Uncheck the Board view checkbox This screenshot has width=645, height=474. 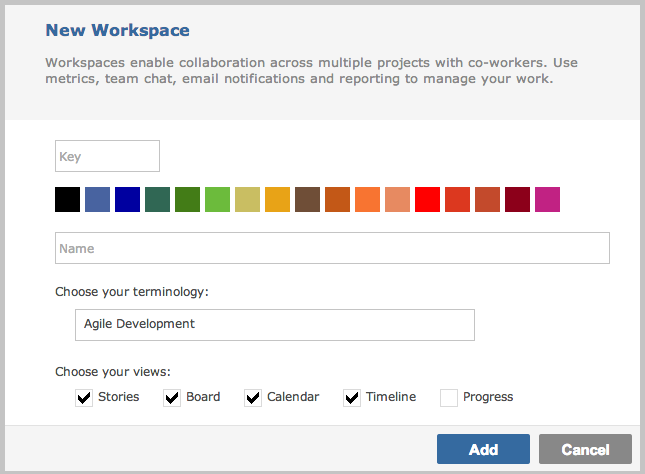[172, 398]
